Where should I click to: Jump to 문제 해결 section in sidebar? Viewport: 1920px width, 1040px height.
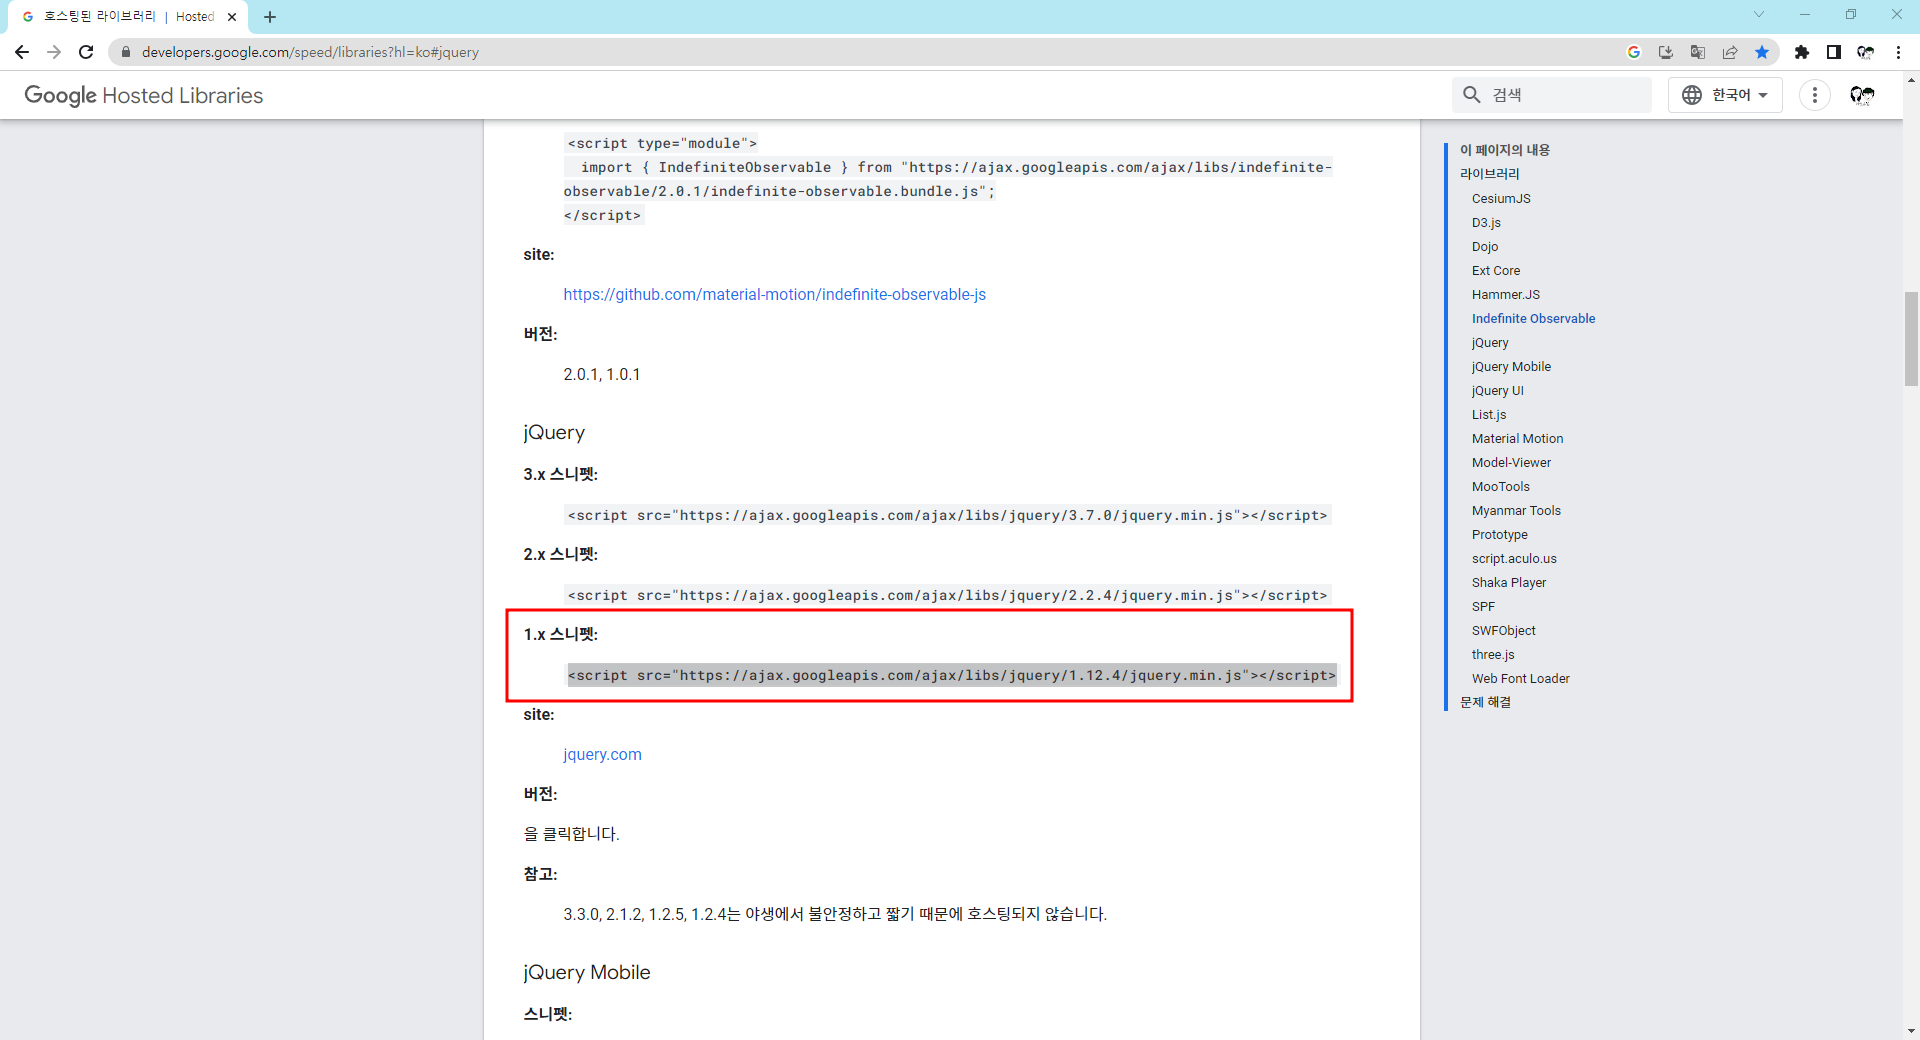click(x=1485, y=702)
